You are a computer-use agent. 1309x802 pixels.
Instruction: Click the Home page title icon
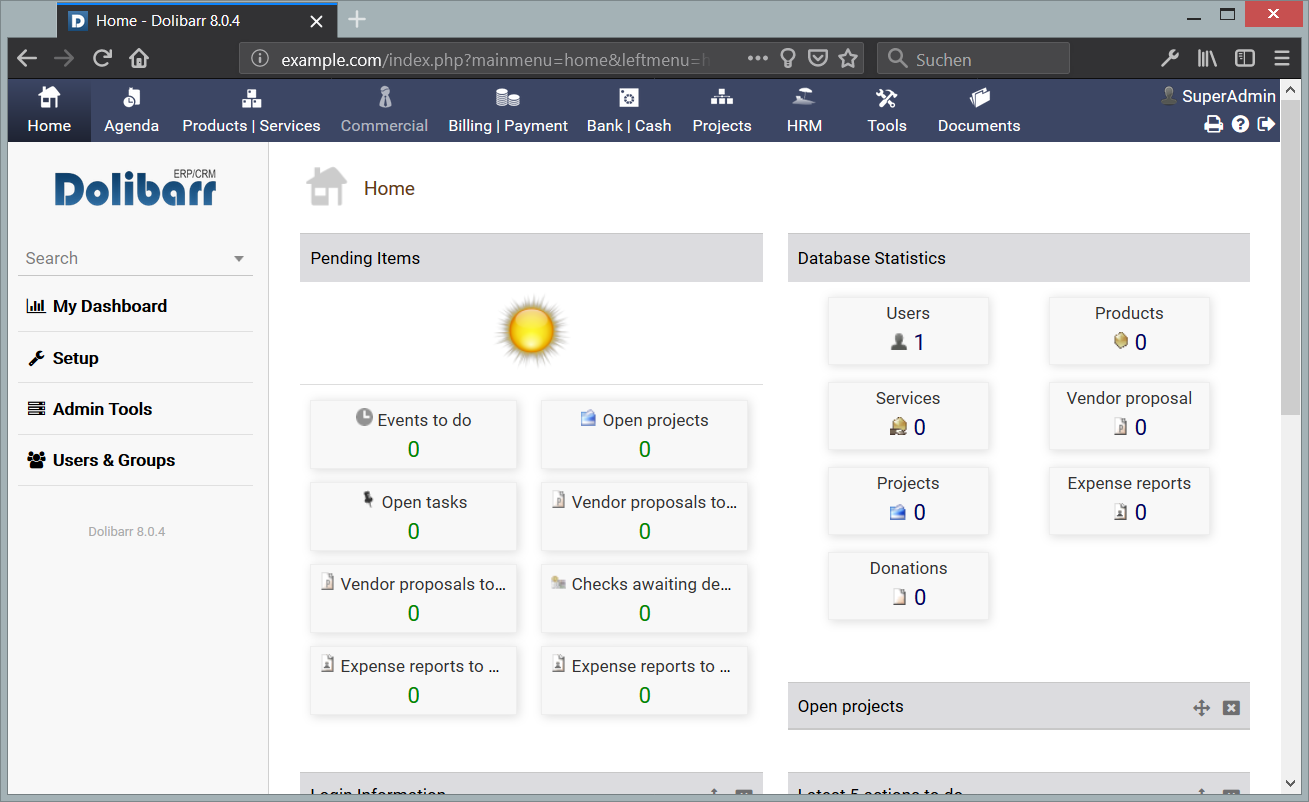click(326, 187)
